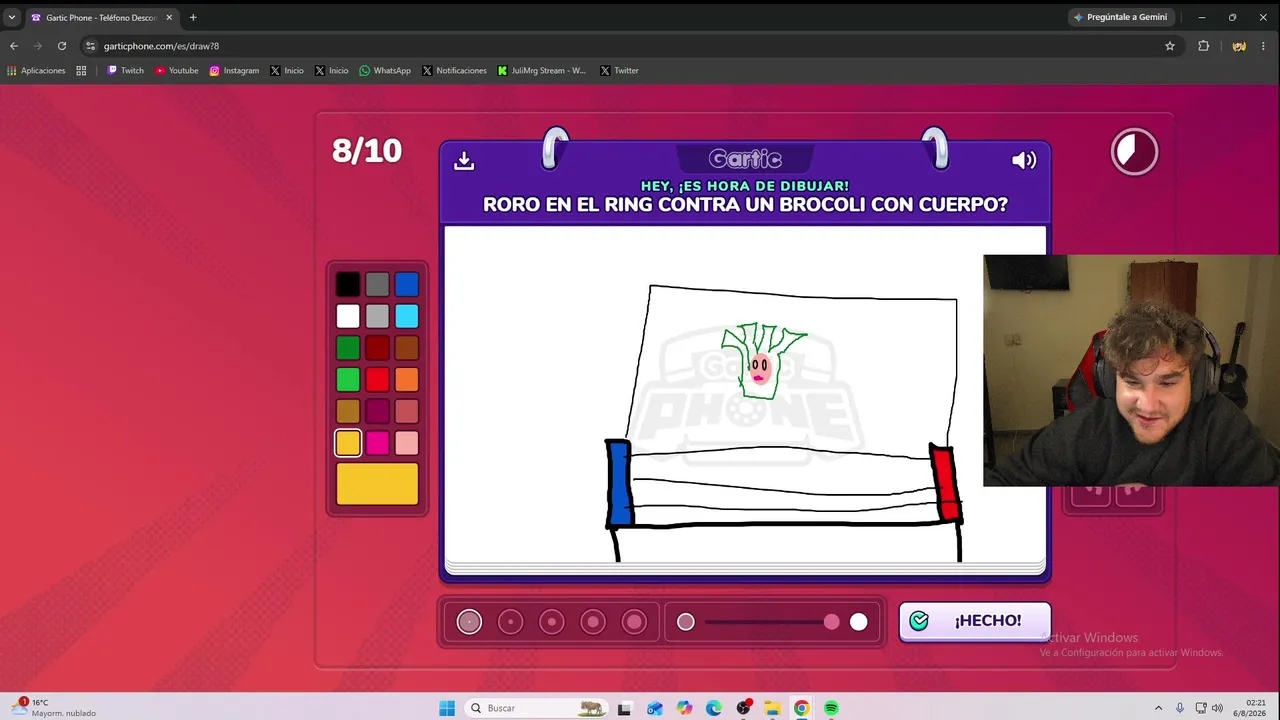Screen dimensions: 1280x720
Task: Click the Pregúntale a Gemini button
Action: point(1121,17)
